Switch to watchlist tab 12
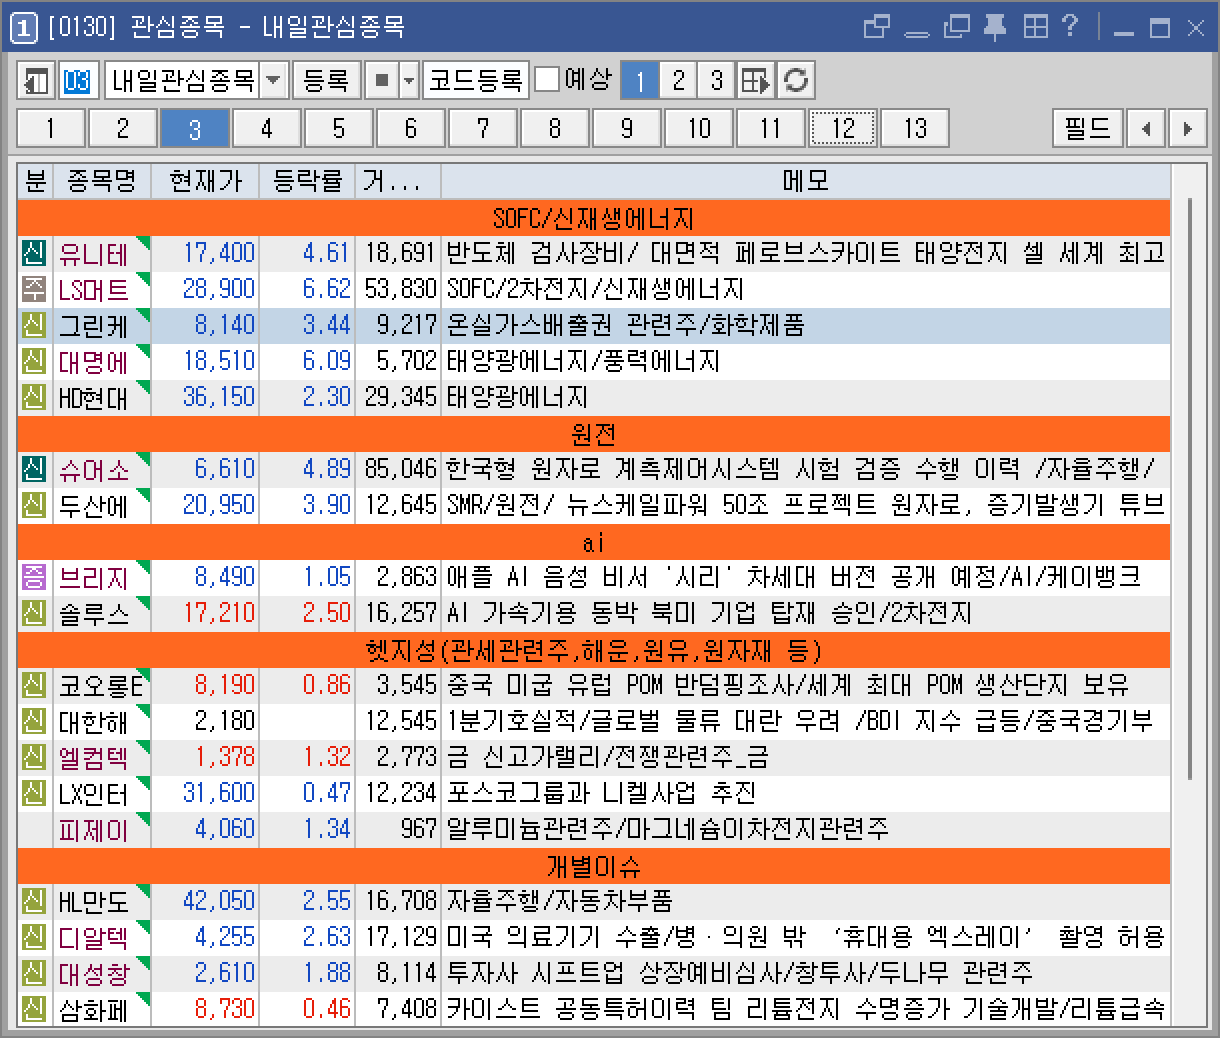Viewport: 1220px width, 1038px height. 843,129
